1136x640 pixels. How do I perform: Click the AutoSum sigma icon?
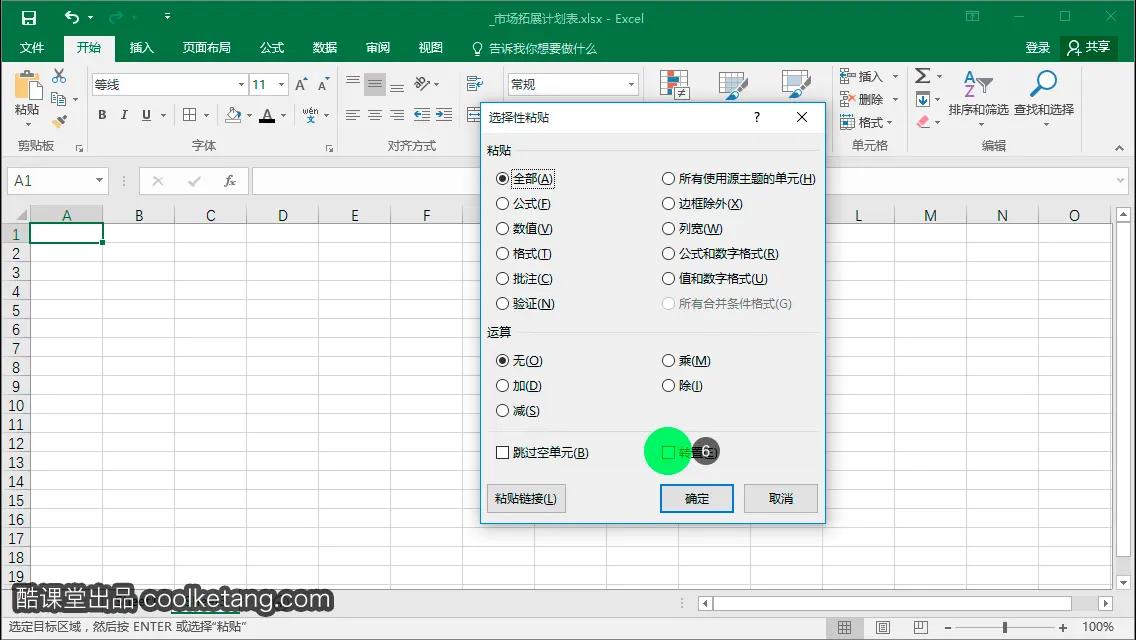tap(922, 75)
